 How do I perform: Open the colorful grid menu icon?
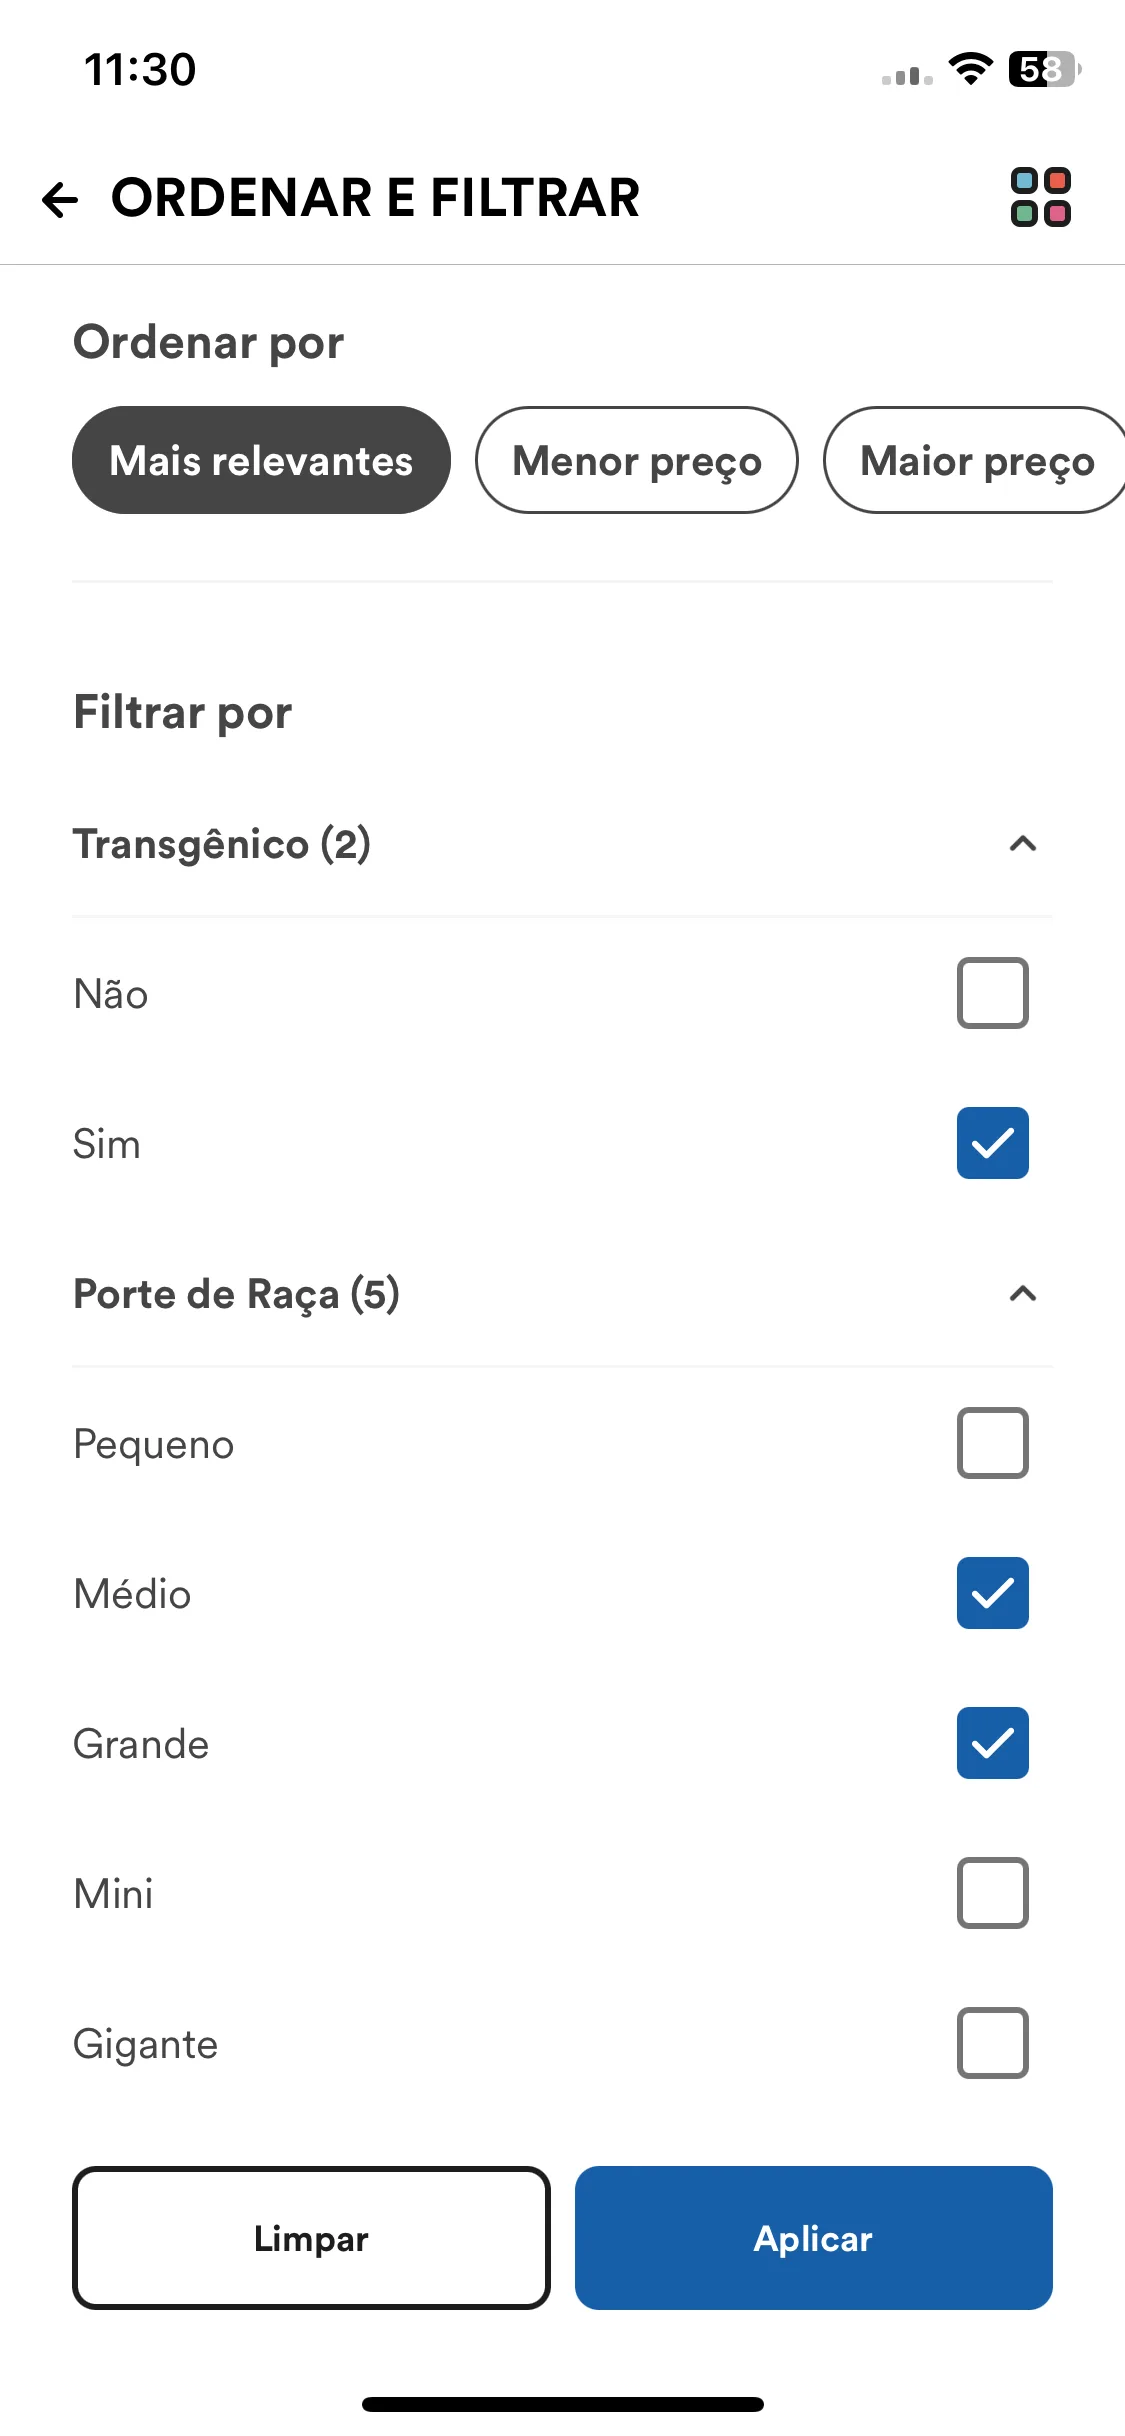(x=1041, y=197)
